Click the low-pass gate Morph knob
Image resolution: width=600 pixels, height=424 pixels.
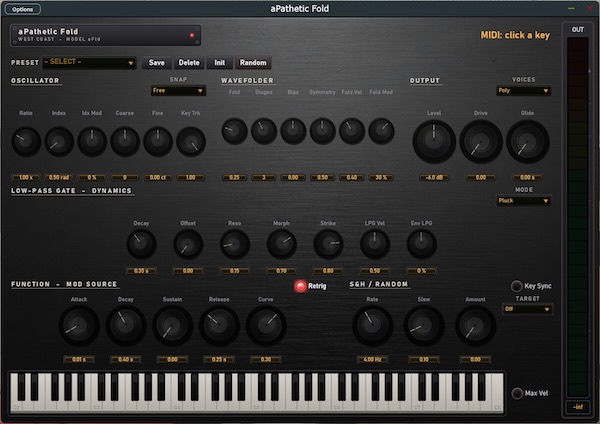tap(281, 244)
